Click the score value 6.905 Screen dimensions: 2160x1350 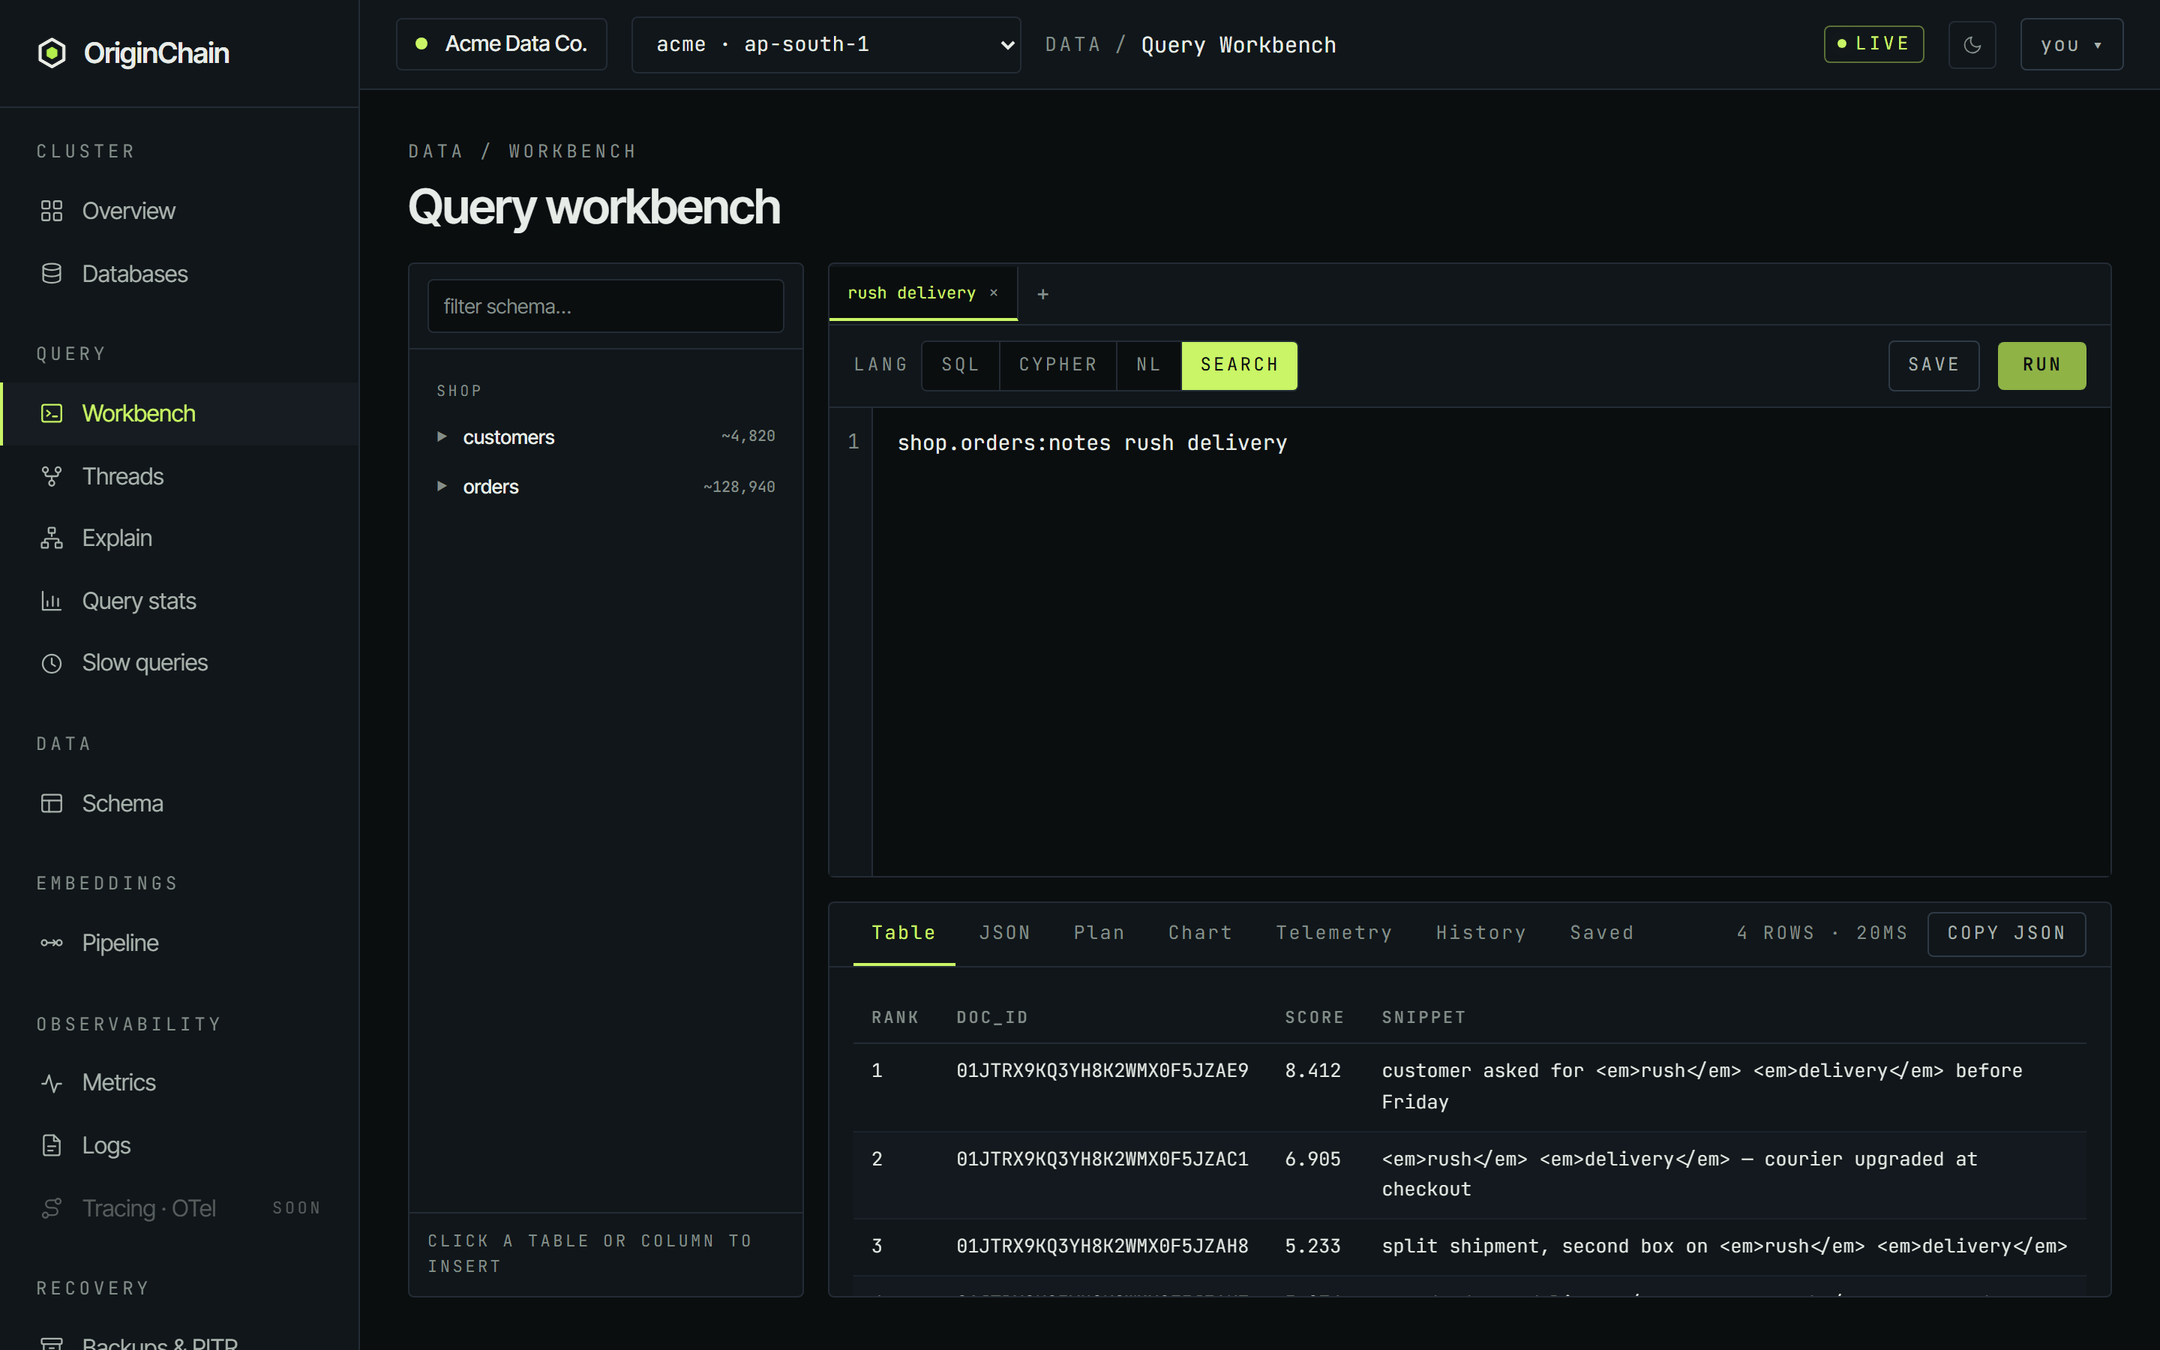pos(1313,1159)
